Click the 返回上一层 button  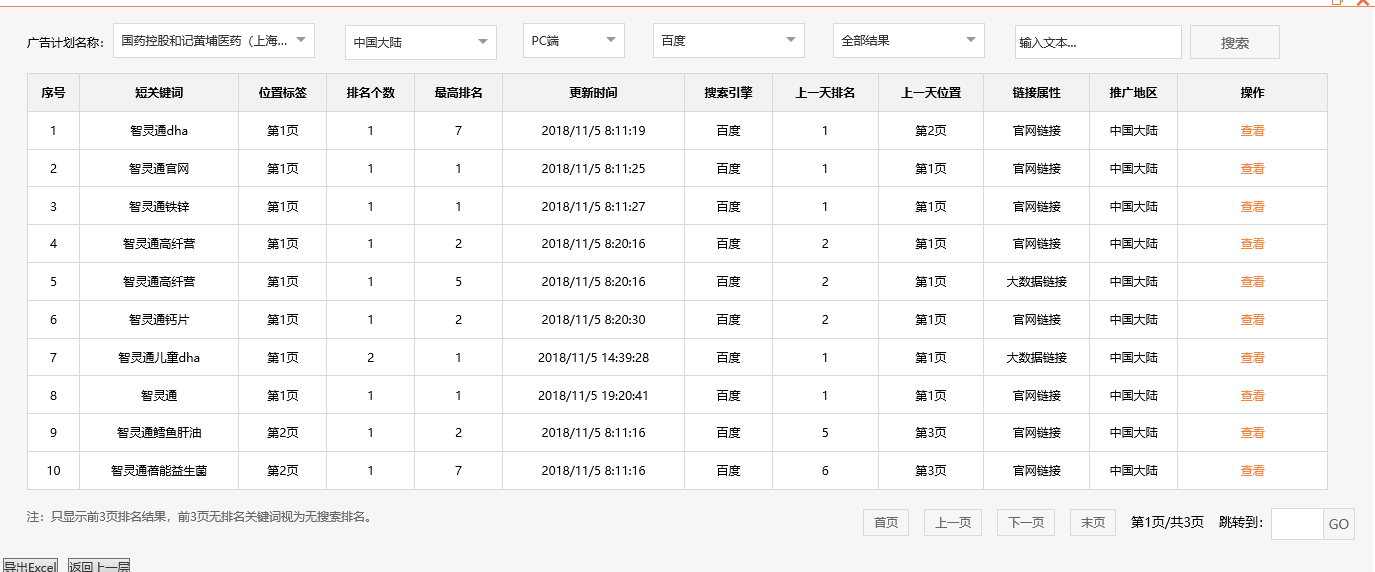tap(99, 566)
